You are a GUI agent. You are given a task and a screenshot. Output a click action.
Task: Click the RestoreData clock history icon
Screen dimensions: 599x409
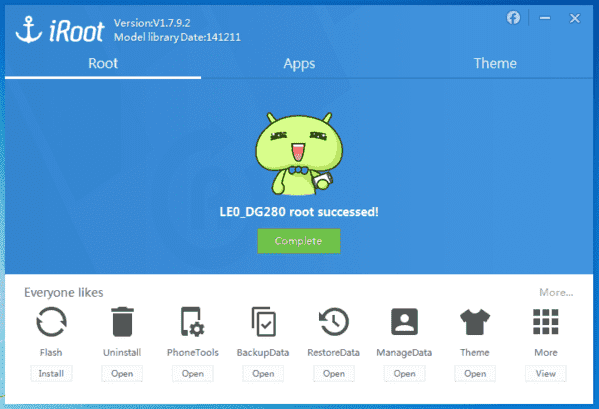click(333, 322)
